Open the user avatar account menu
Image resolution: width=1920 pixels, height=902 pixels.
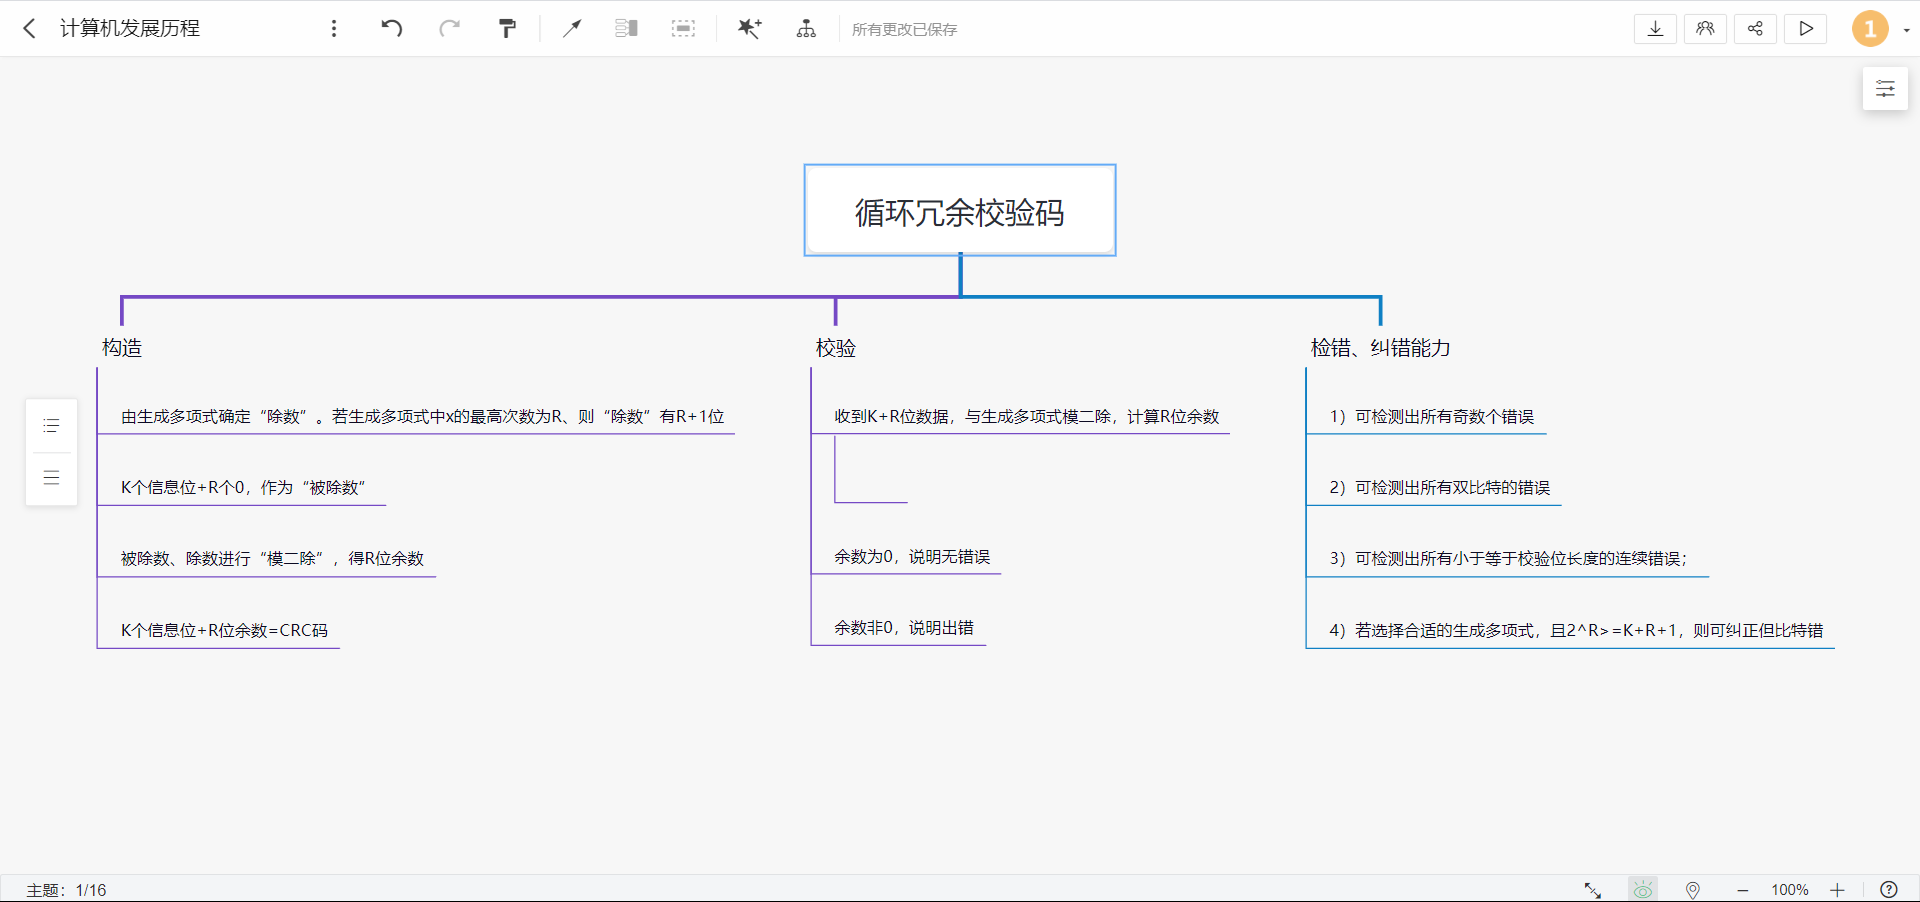[x=1870, y=29]
